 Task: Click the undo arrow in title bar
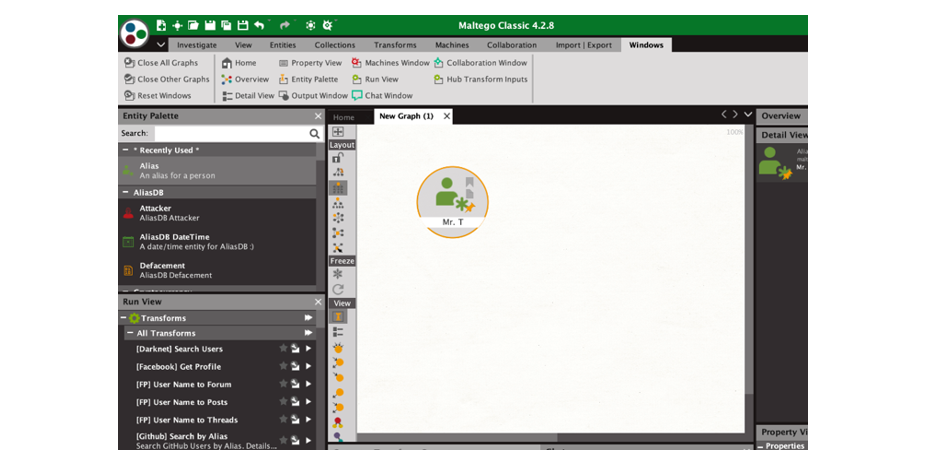tap(259, 26)
